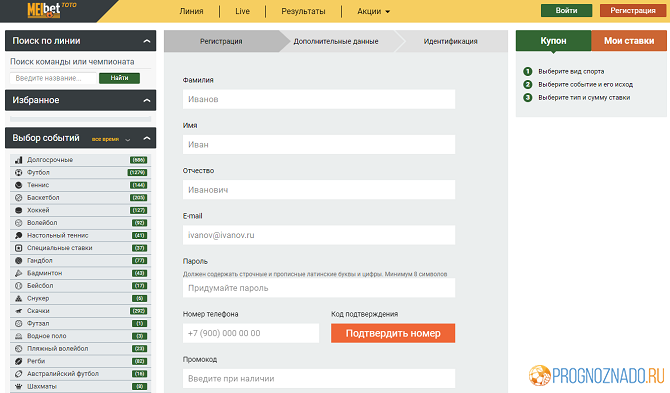Select the Идентификация step tab

coord(451,41)
